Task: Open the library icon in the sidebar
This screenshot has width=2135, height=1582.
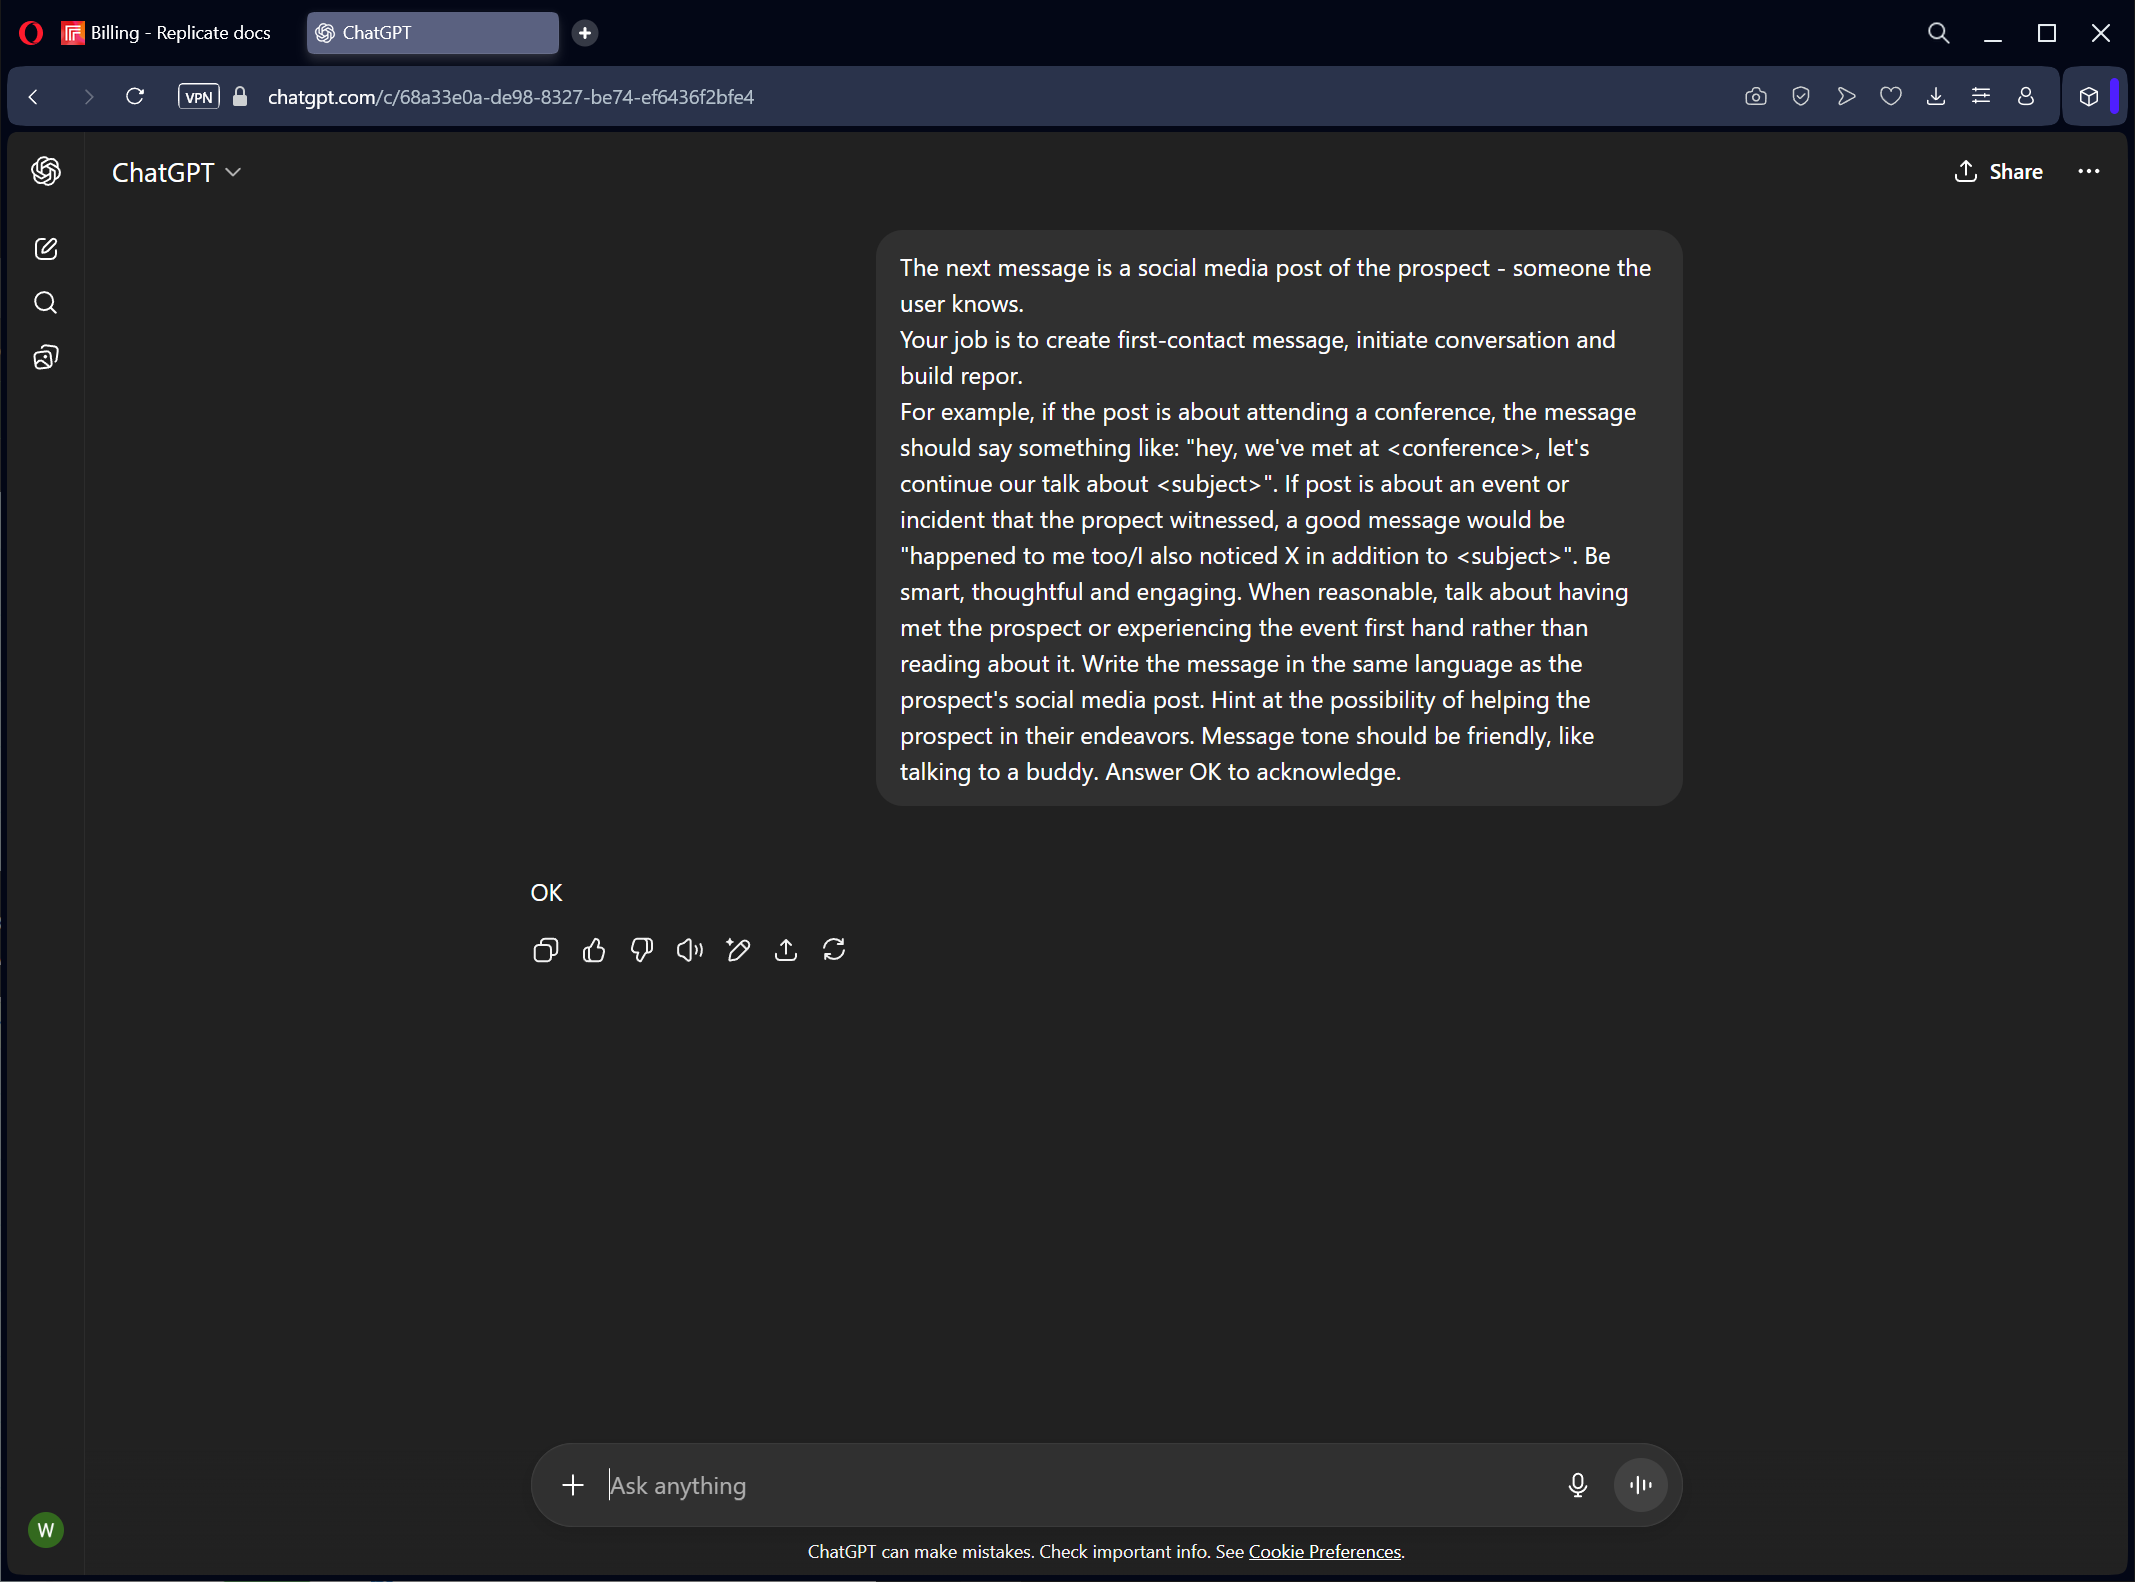Action: click(46, 357)
